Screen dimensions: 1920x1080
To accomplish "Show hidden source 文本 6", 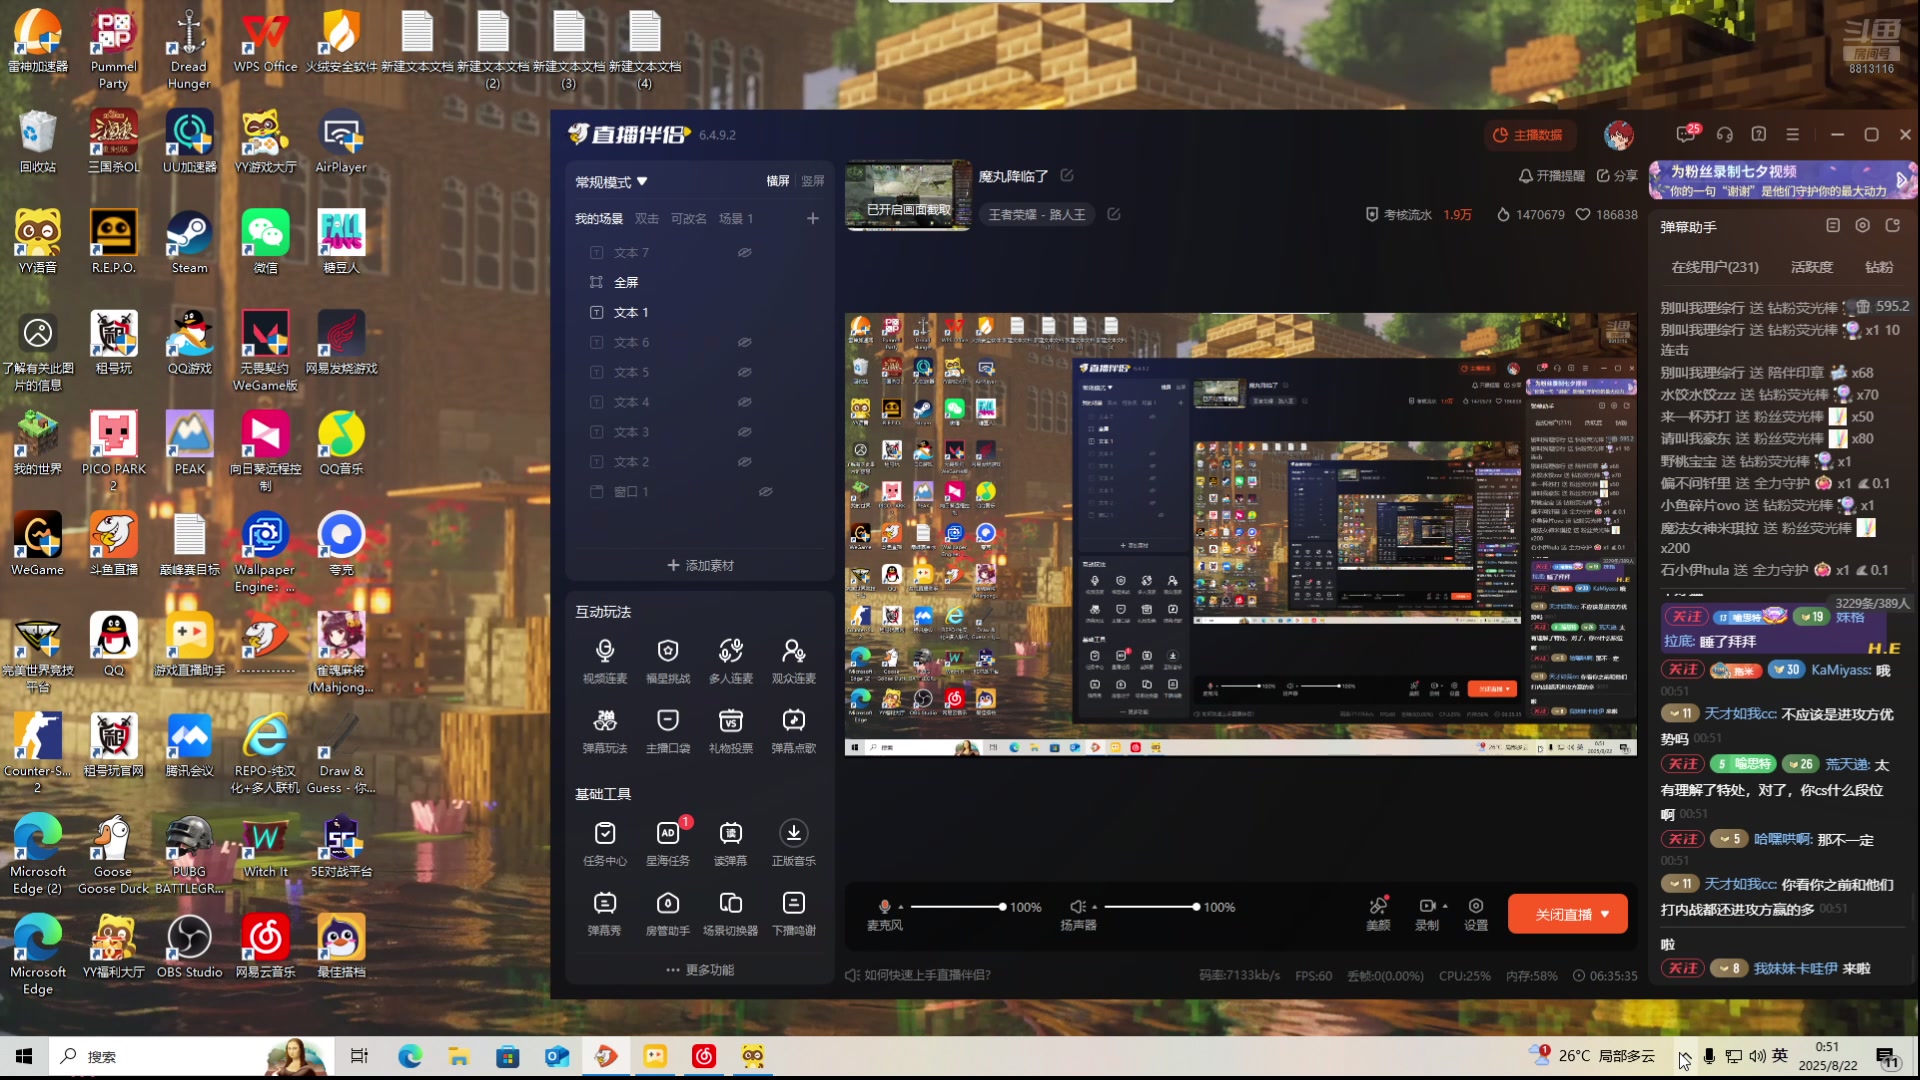I will coord(745,342).
